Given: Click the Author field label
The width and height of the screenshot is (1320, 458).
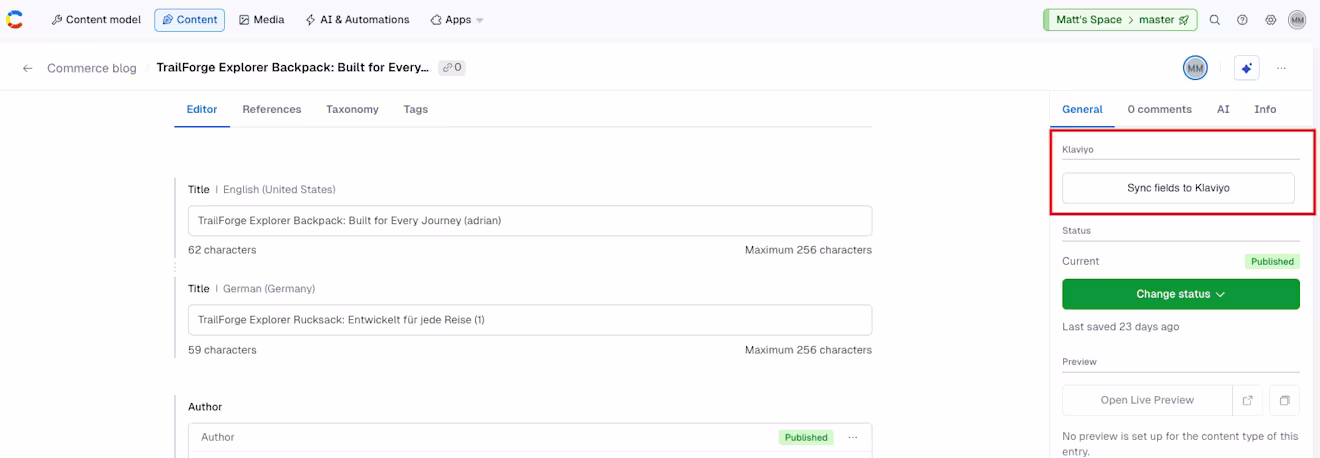Looking at the screenshot, I should point(205,407).
